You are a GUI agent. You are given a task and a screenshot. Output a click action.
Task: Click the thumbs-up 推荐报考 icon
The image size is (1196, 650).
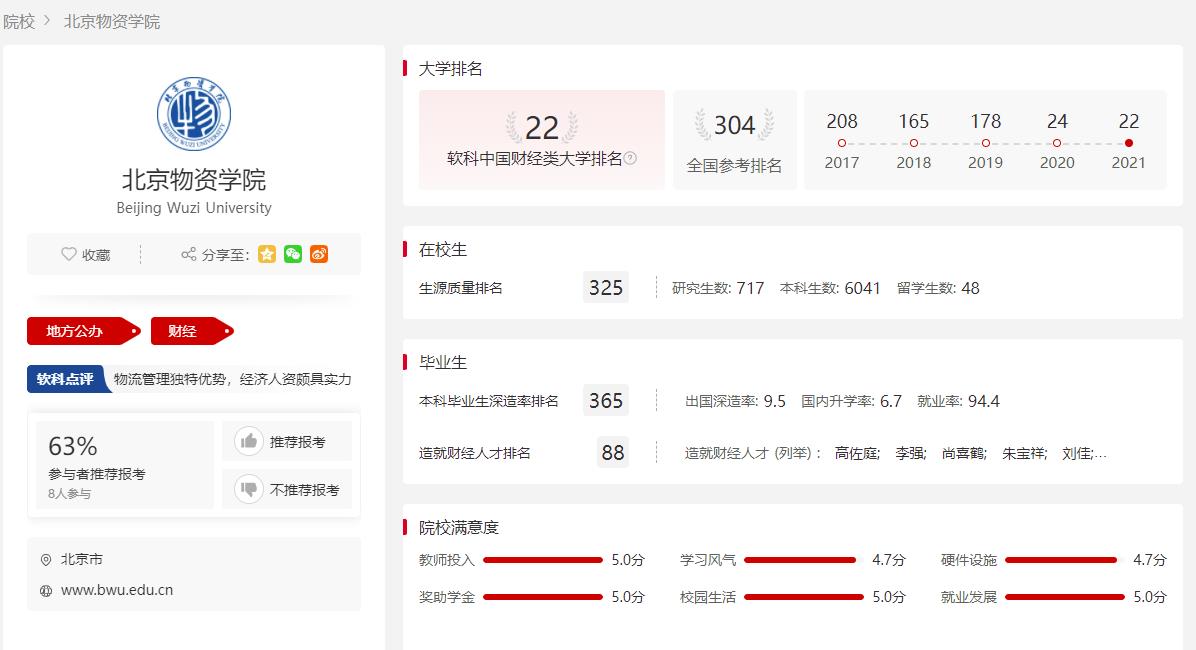(248, 441)
